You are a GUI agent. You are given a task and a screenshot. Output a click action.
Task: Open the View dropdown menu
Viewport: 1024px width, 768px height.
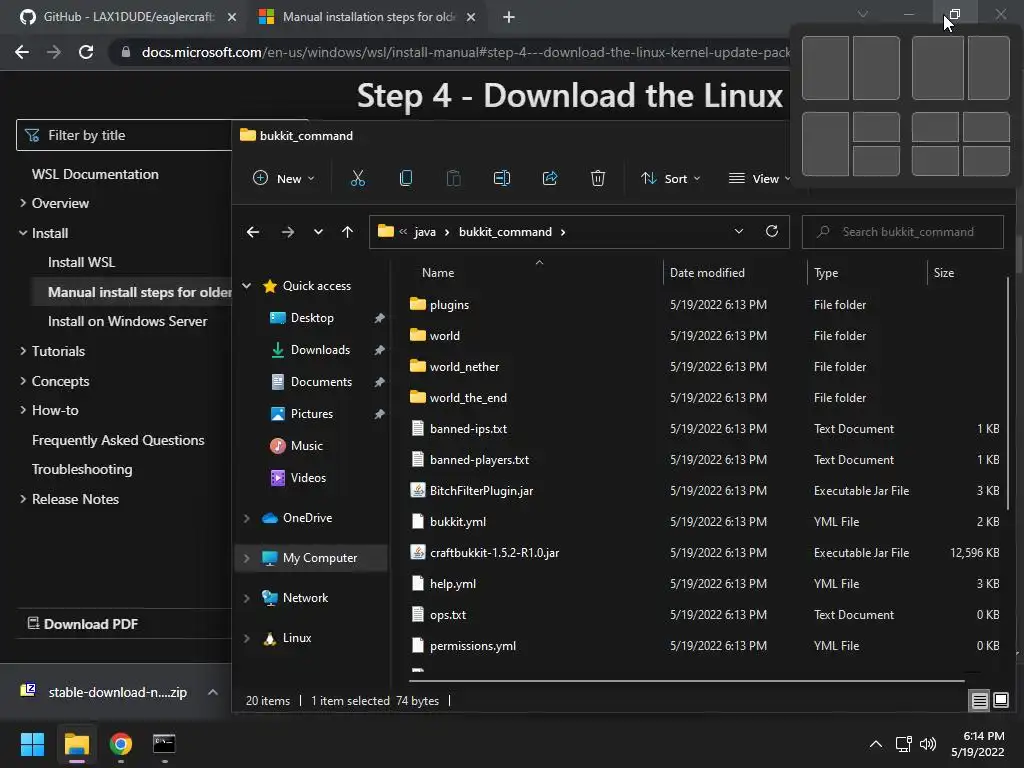click(x=760, y=178)
